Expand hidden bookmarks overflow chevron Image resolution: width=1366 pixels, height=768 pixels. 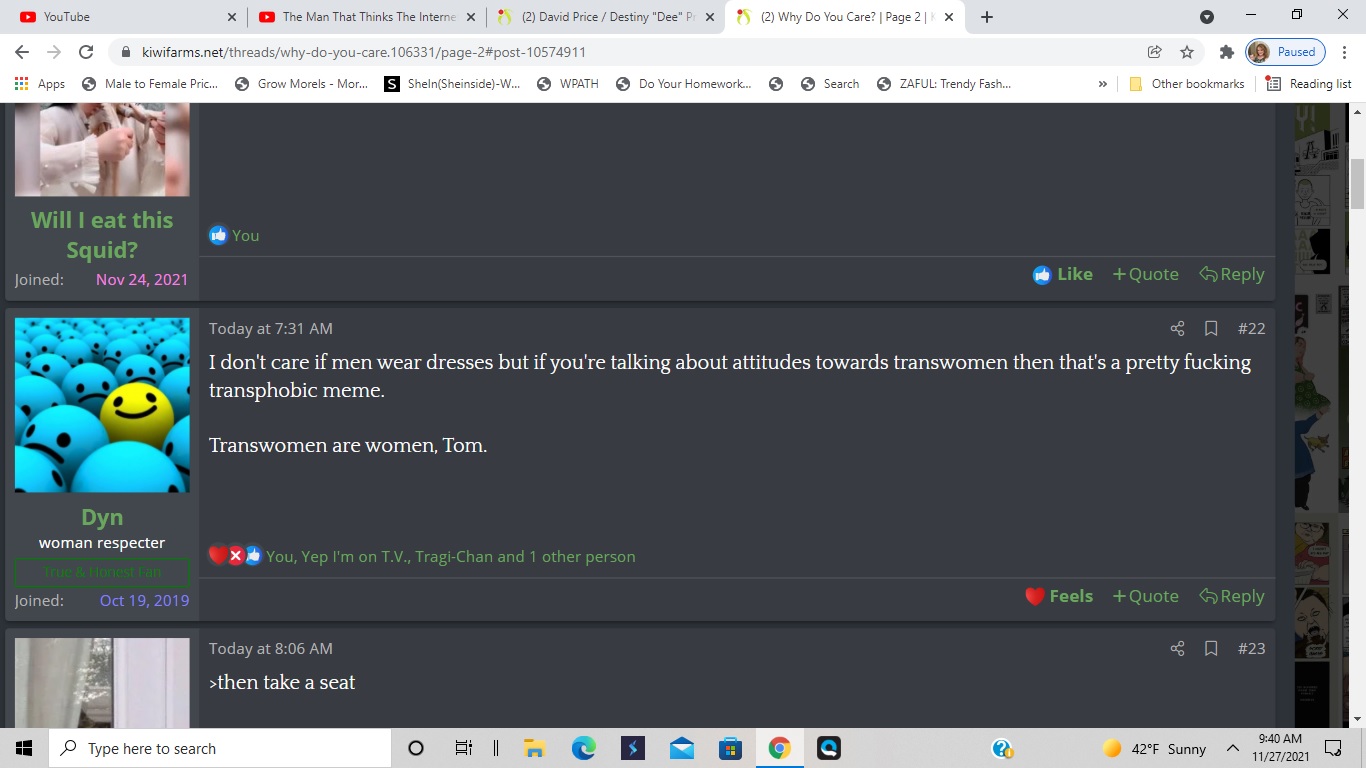[1103, 84]
